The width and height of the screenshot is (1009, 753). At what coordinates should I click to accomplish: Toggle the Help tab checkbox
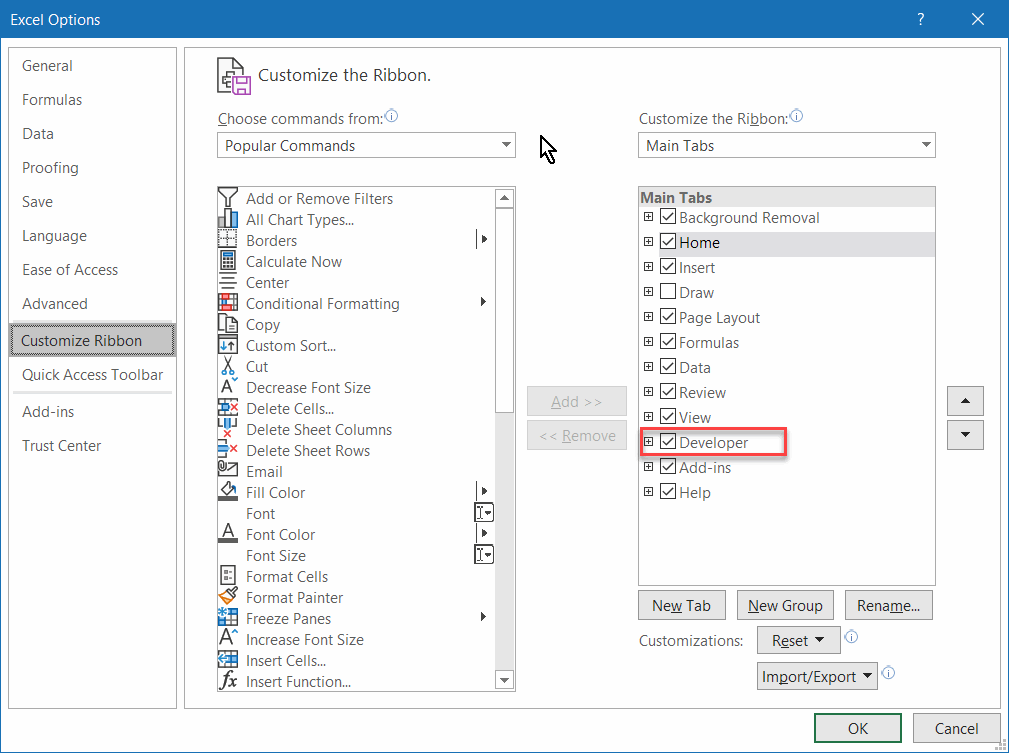[668, 492]
